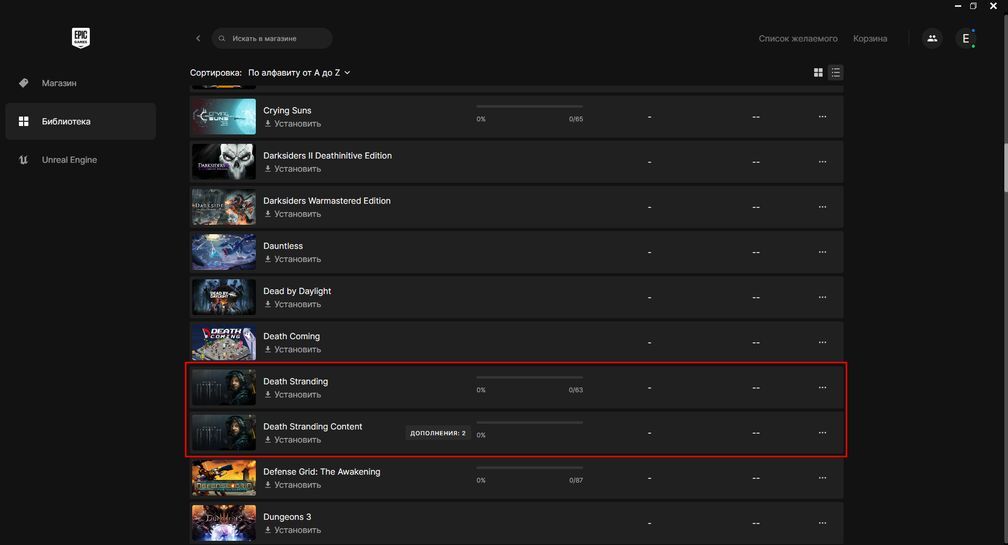The width and height of the screenshot is (1008, 545).
Task: Open the Корзина cart link
Action: [870, 39]
